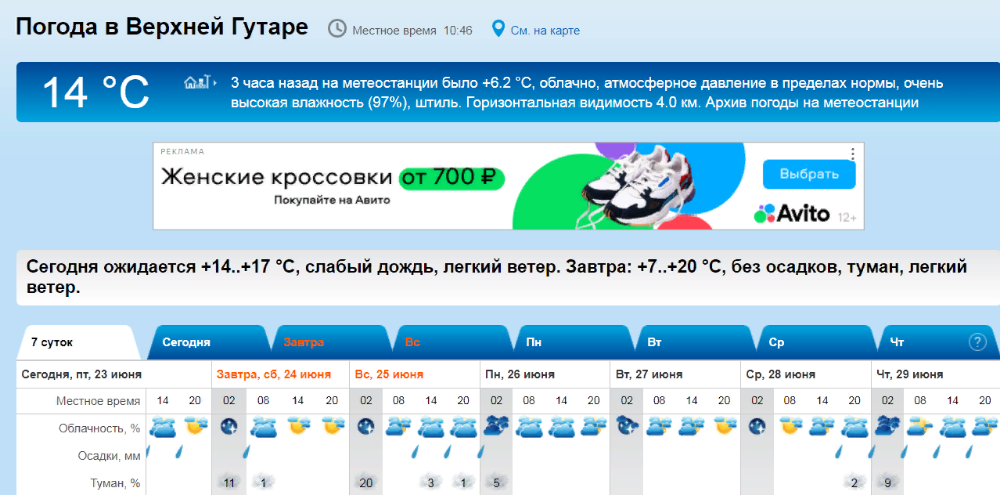This screenshot has height=495, width=1000.
Task: Open the Ср forecast tab
Action: [776, 342]
